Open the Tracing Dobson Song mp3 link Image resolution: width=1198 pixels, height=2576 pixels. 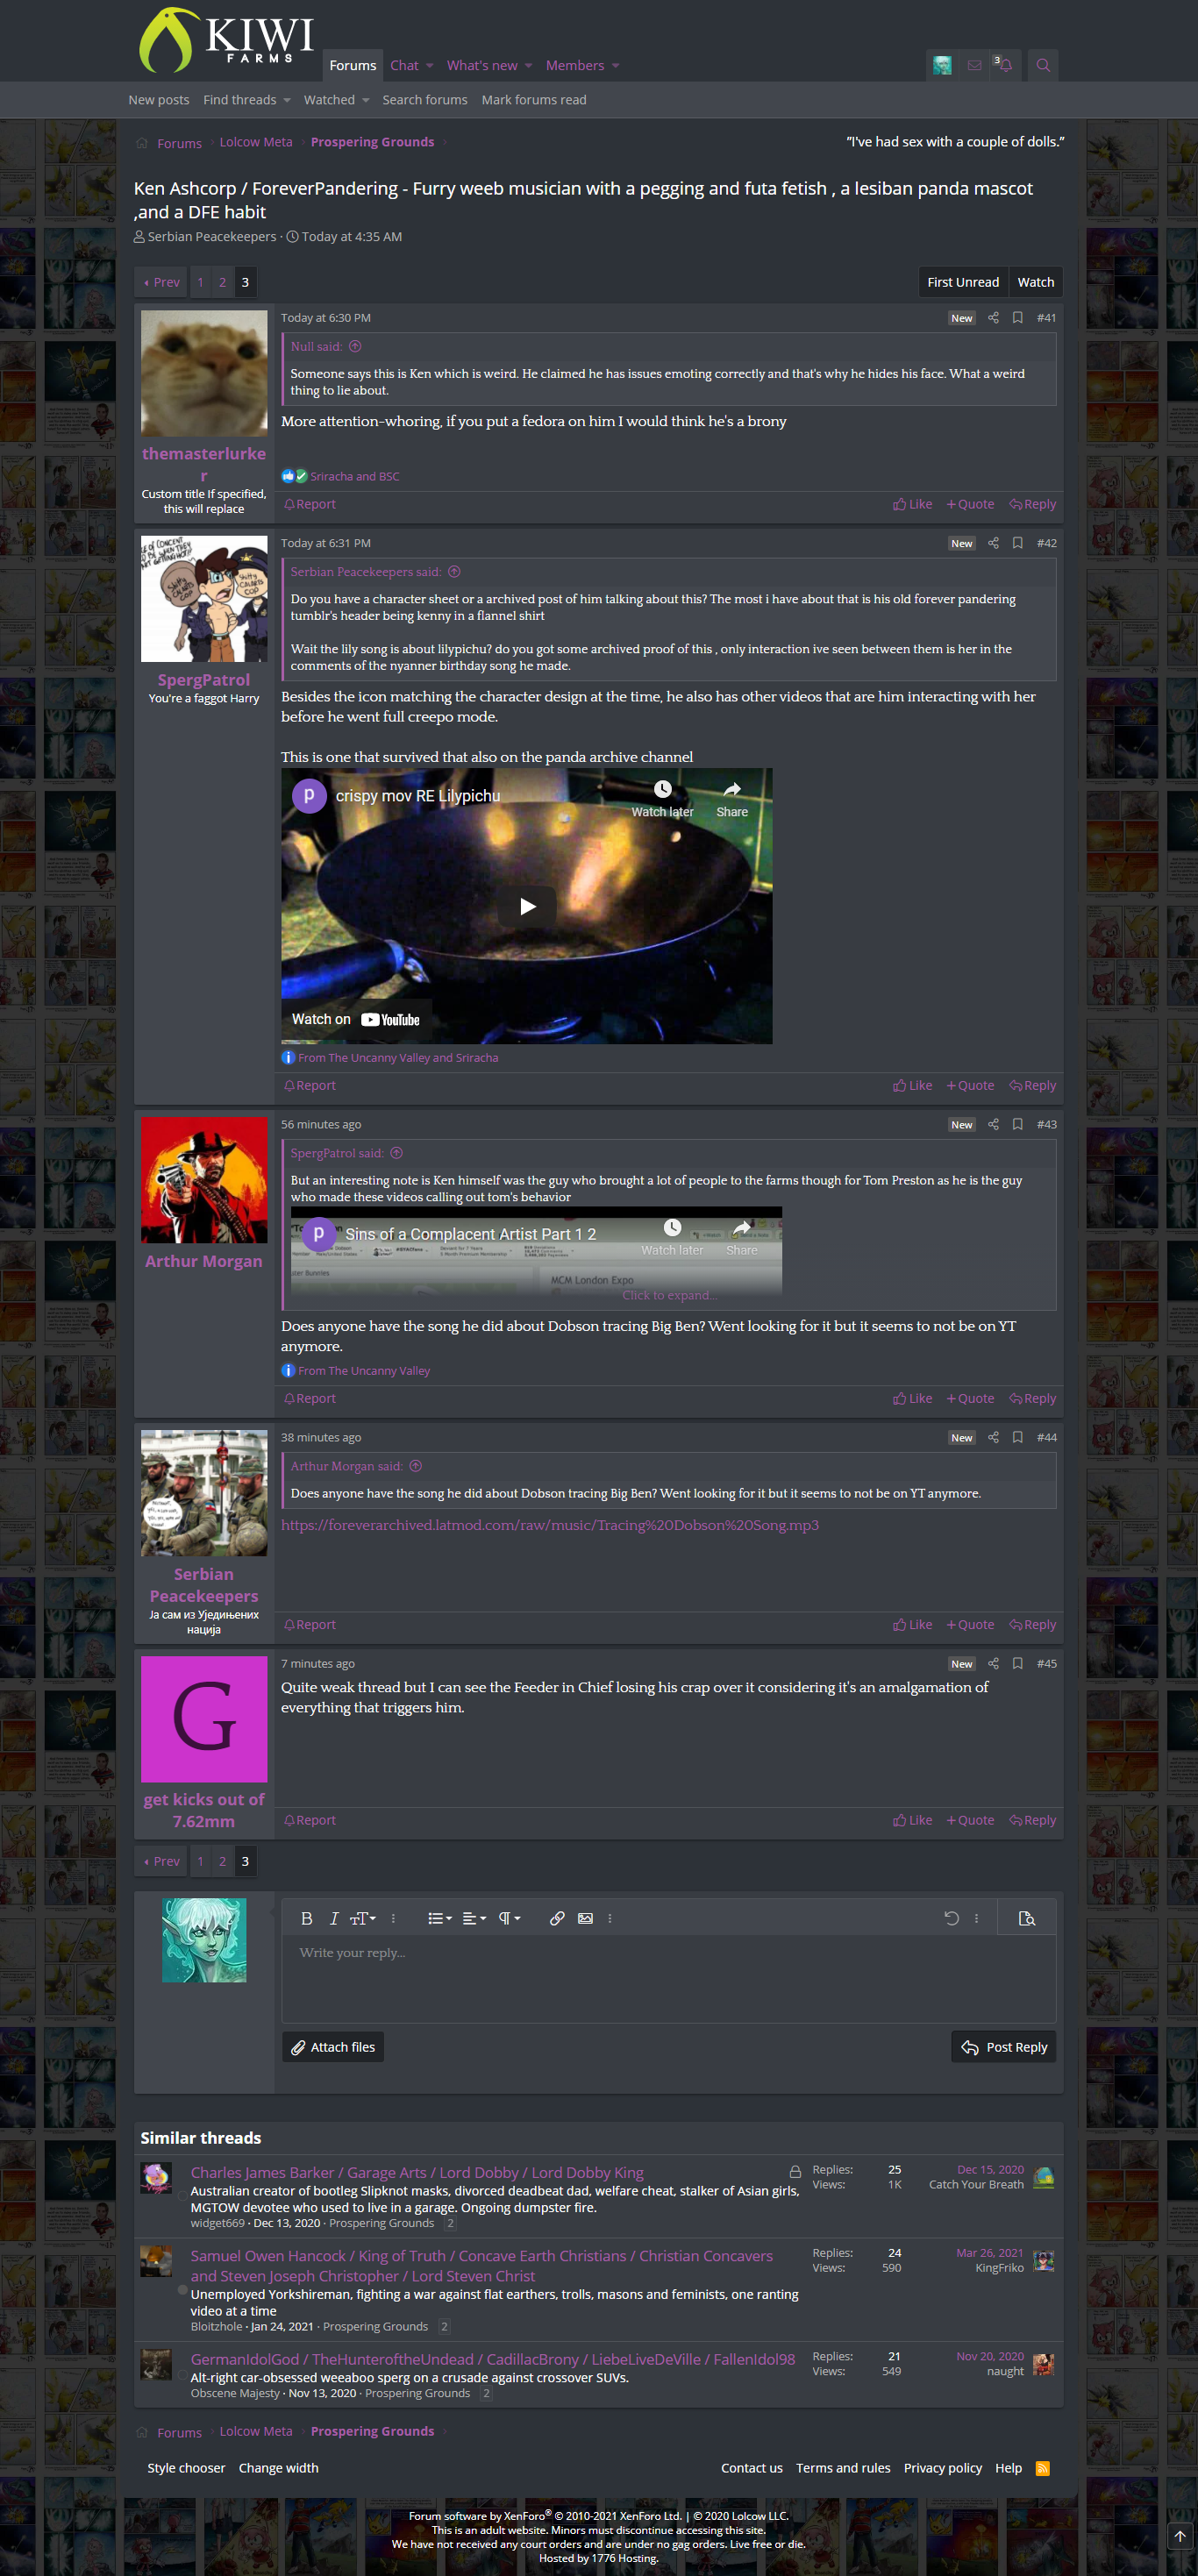tap(550, 1525)
